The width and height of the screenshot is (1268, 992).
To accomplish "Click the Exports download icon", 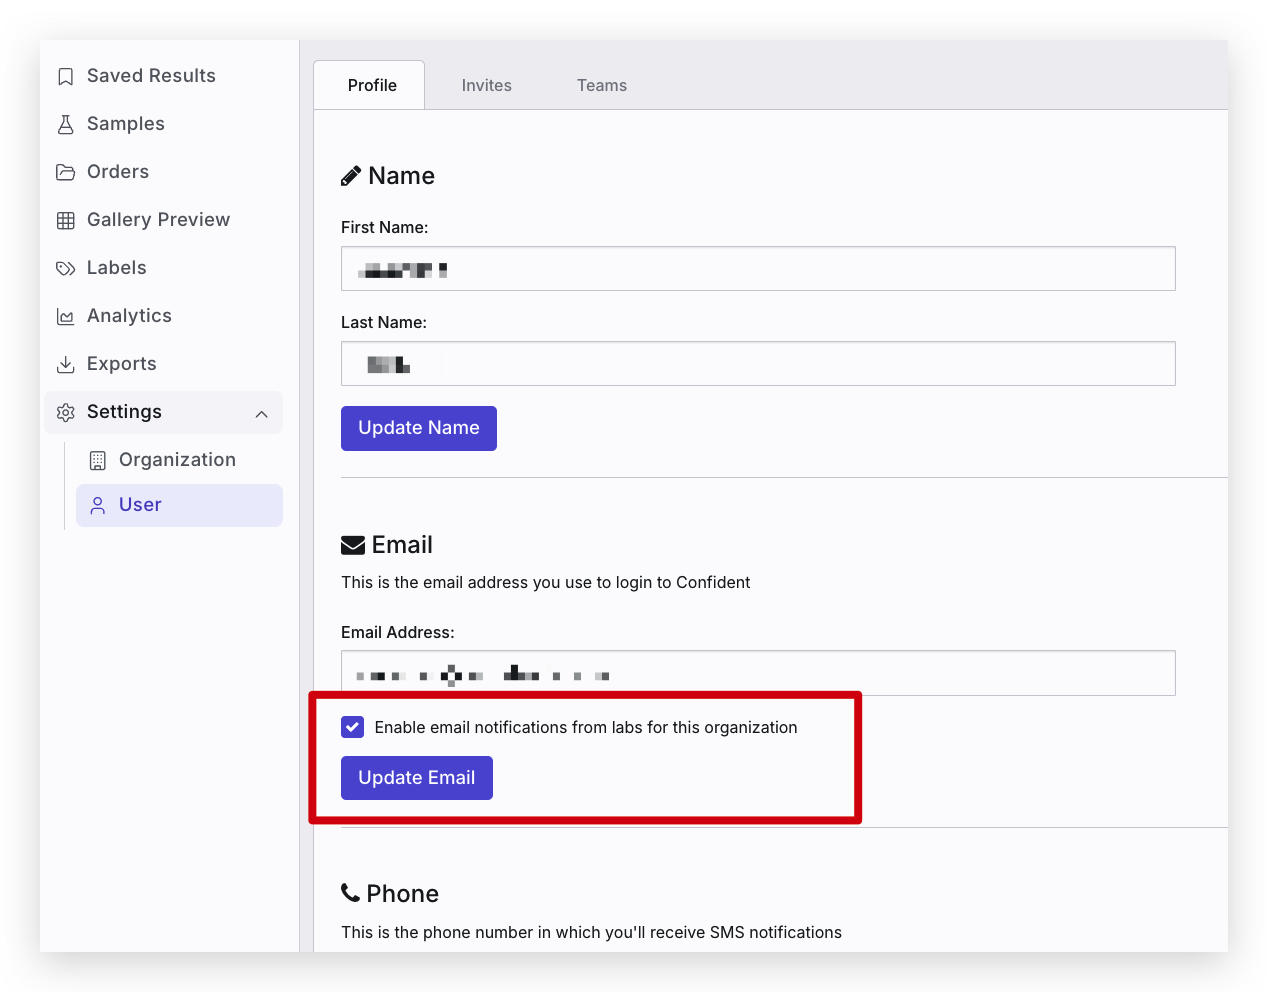I will click(66, 365).
